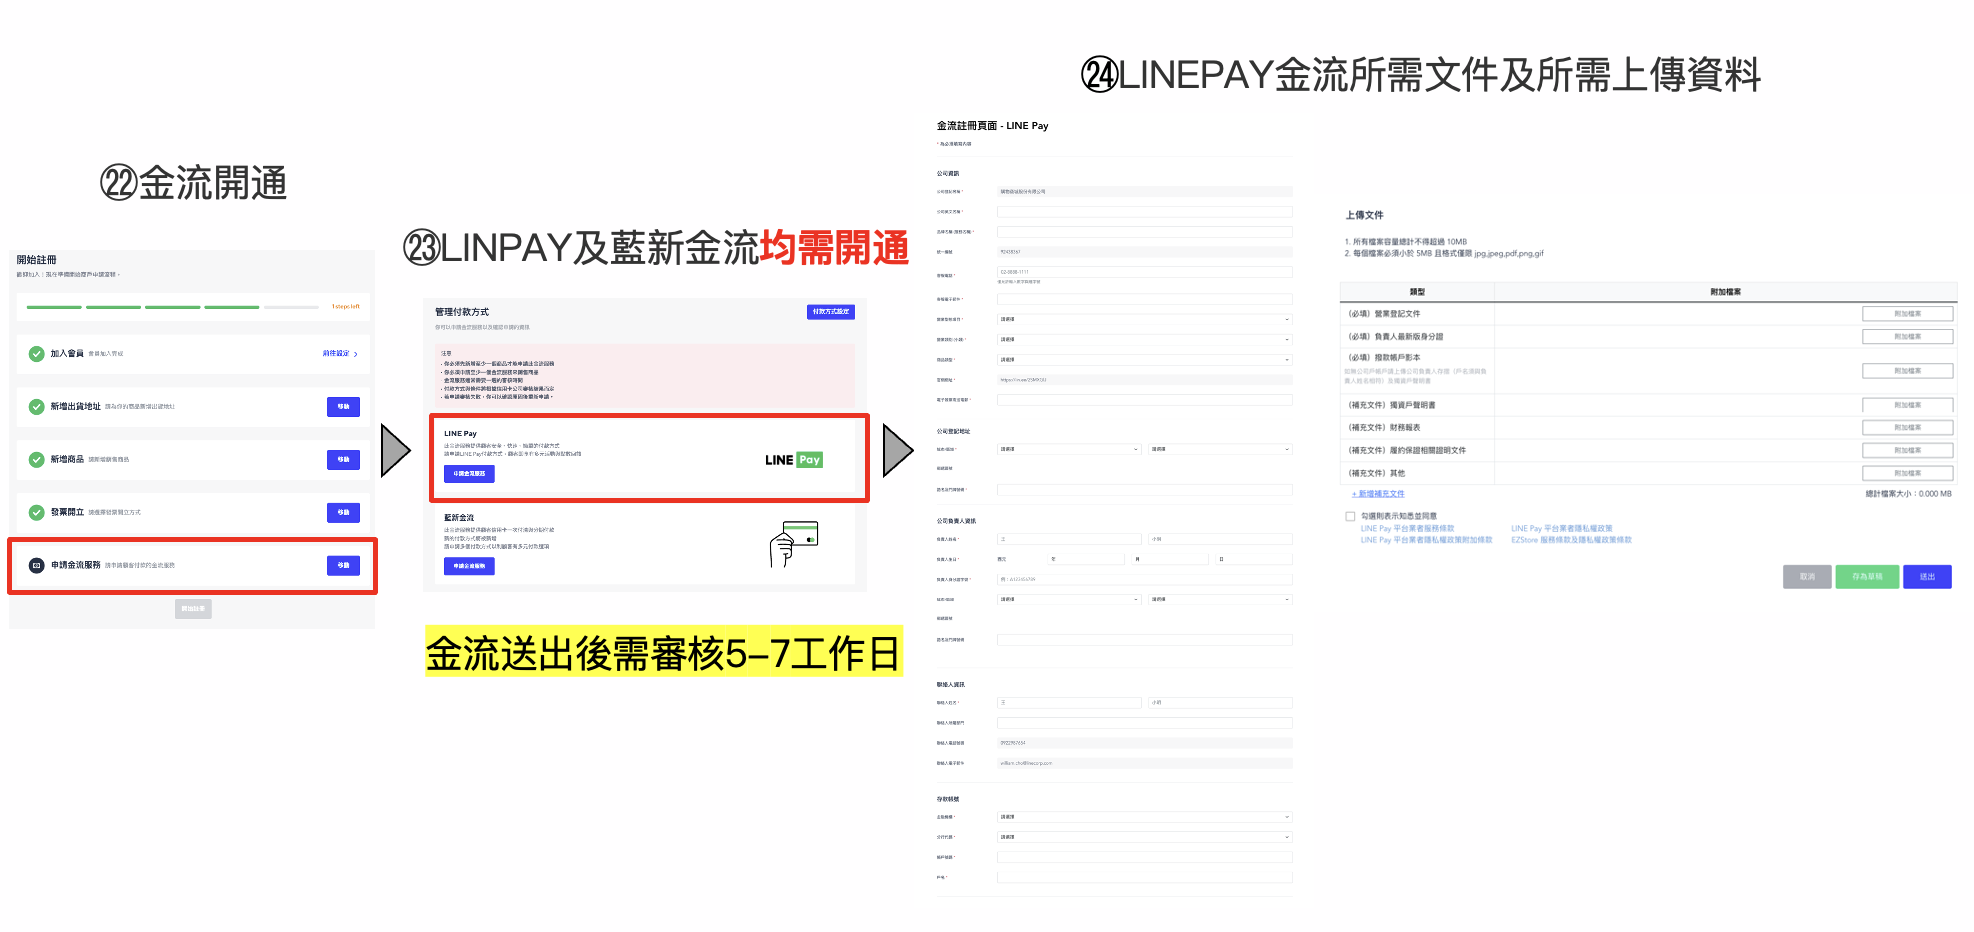1974x932 pixels.
Task: Click the LINE Pay logo image
Action: click(x=794, y=460)
